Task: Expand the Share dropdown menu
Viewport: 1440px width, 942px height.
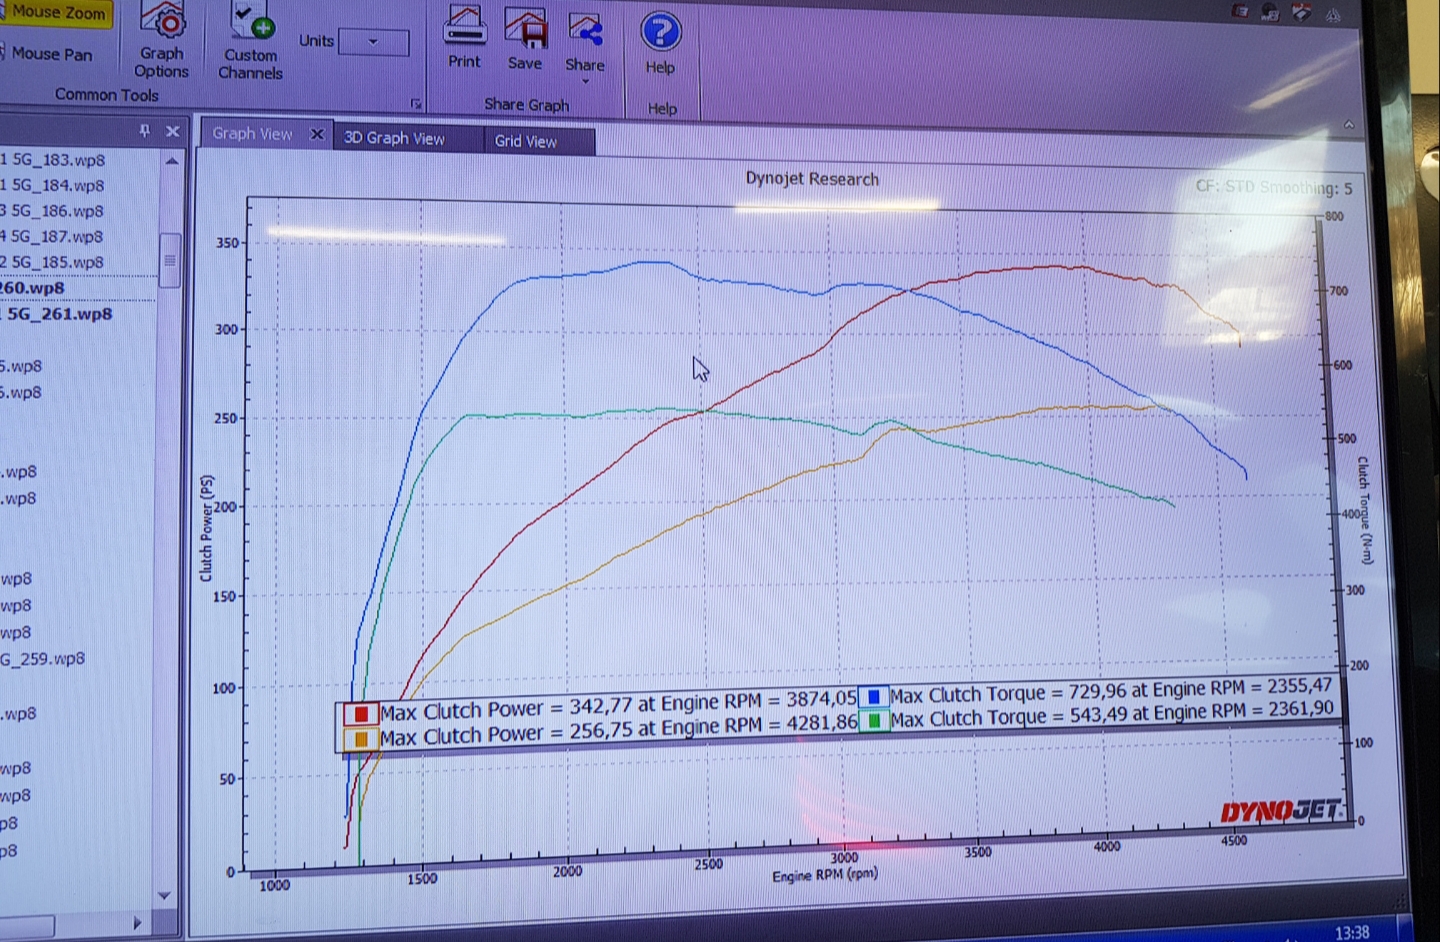Action: tap(585, 80)
